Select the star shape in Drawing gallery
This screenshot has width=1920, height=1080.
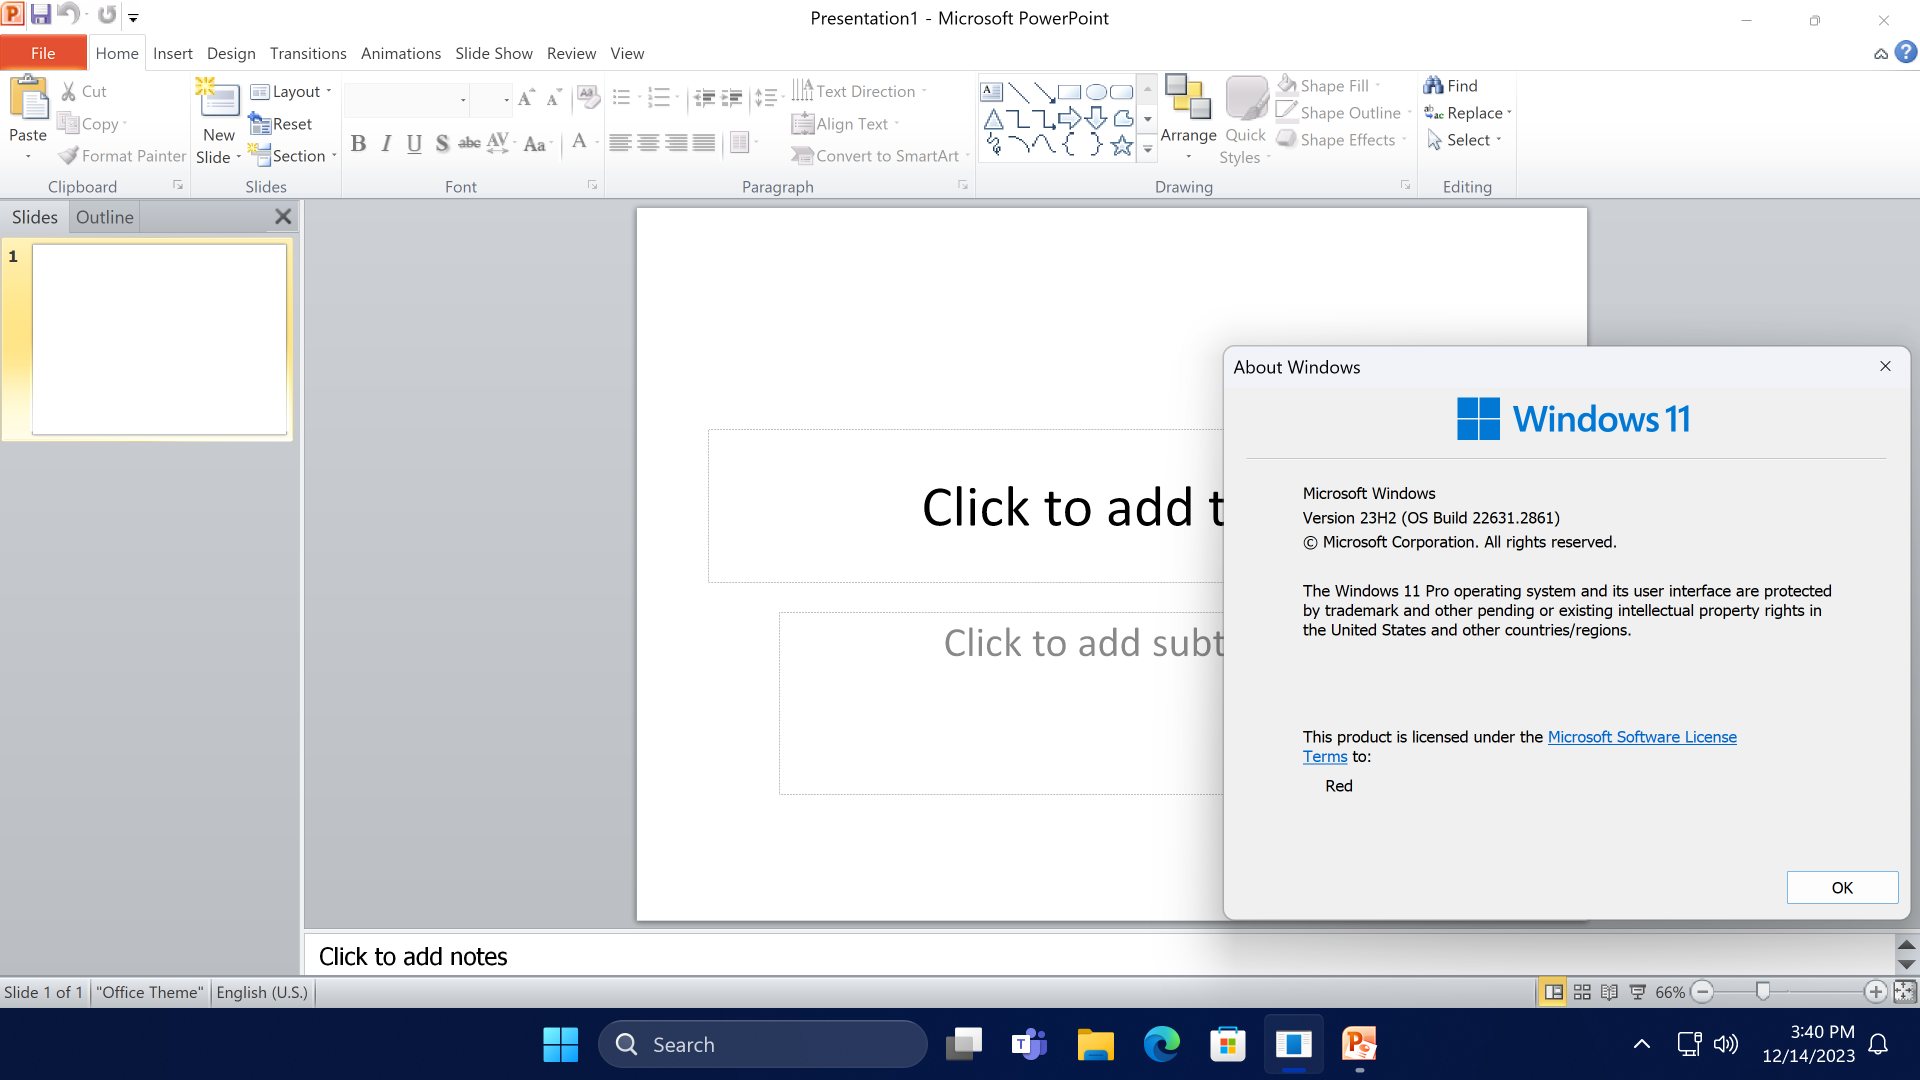point(1122,146)
